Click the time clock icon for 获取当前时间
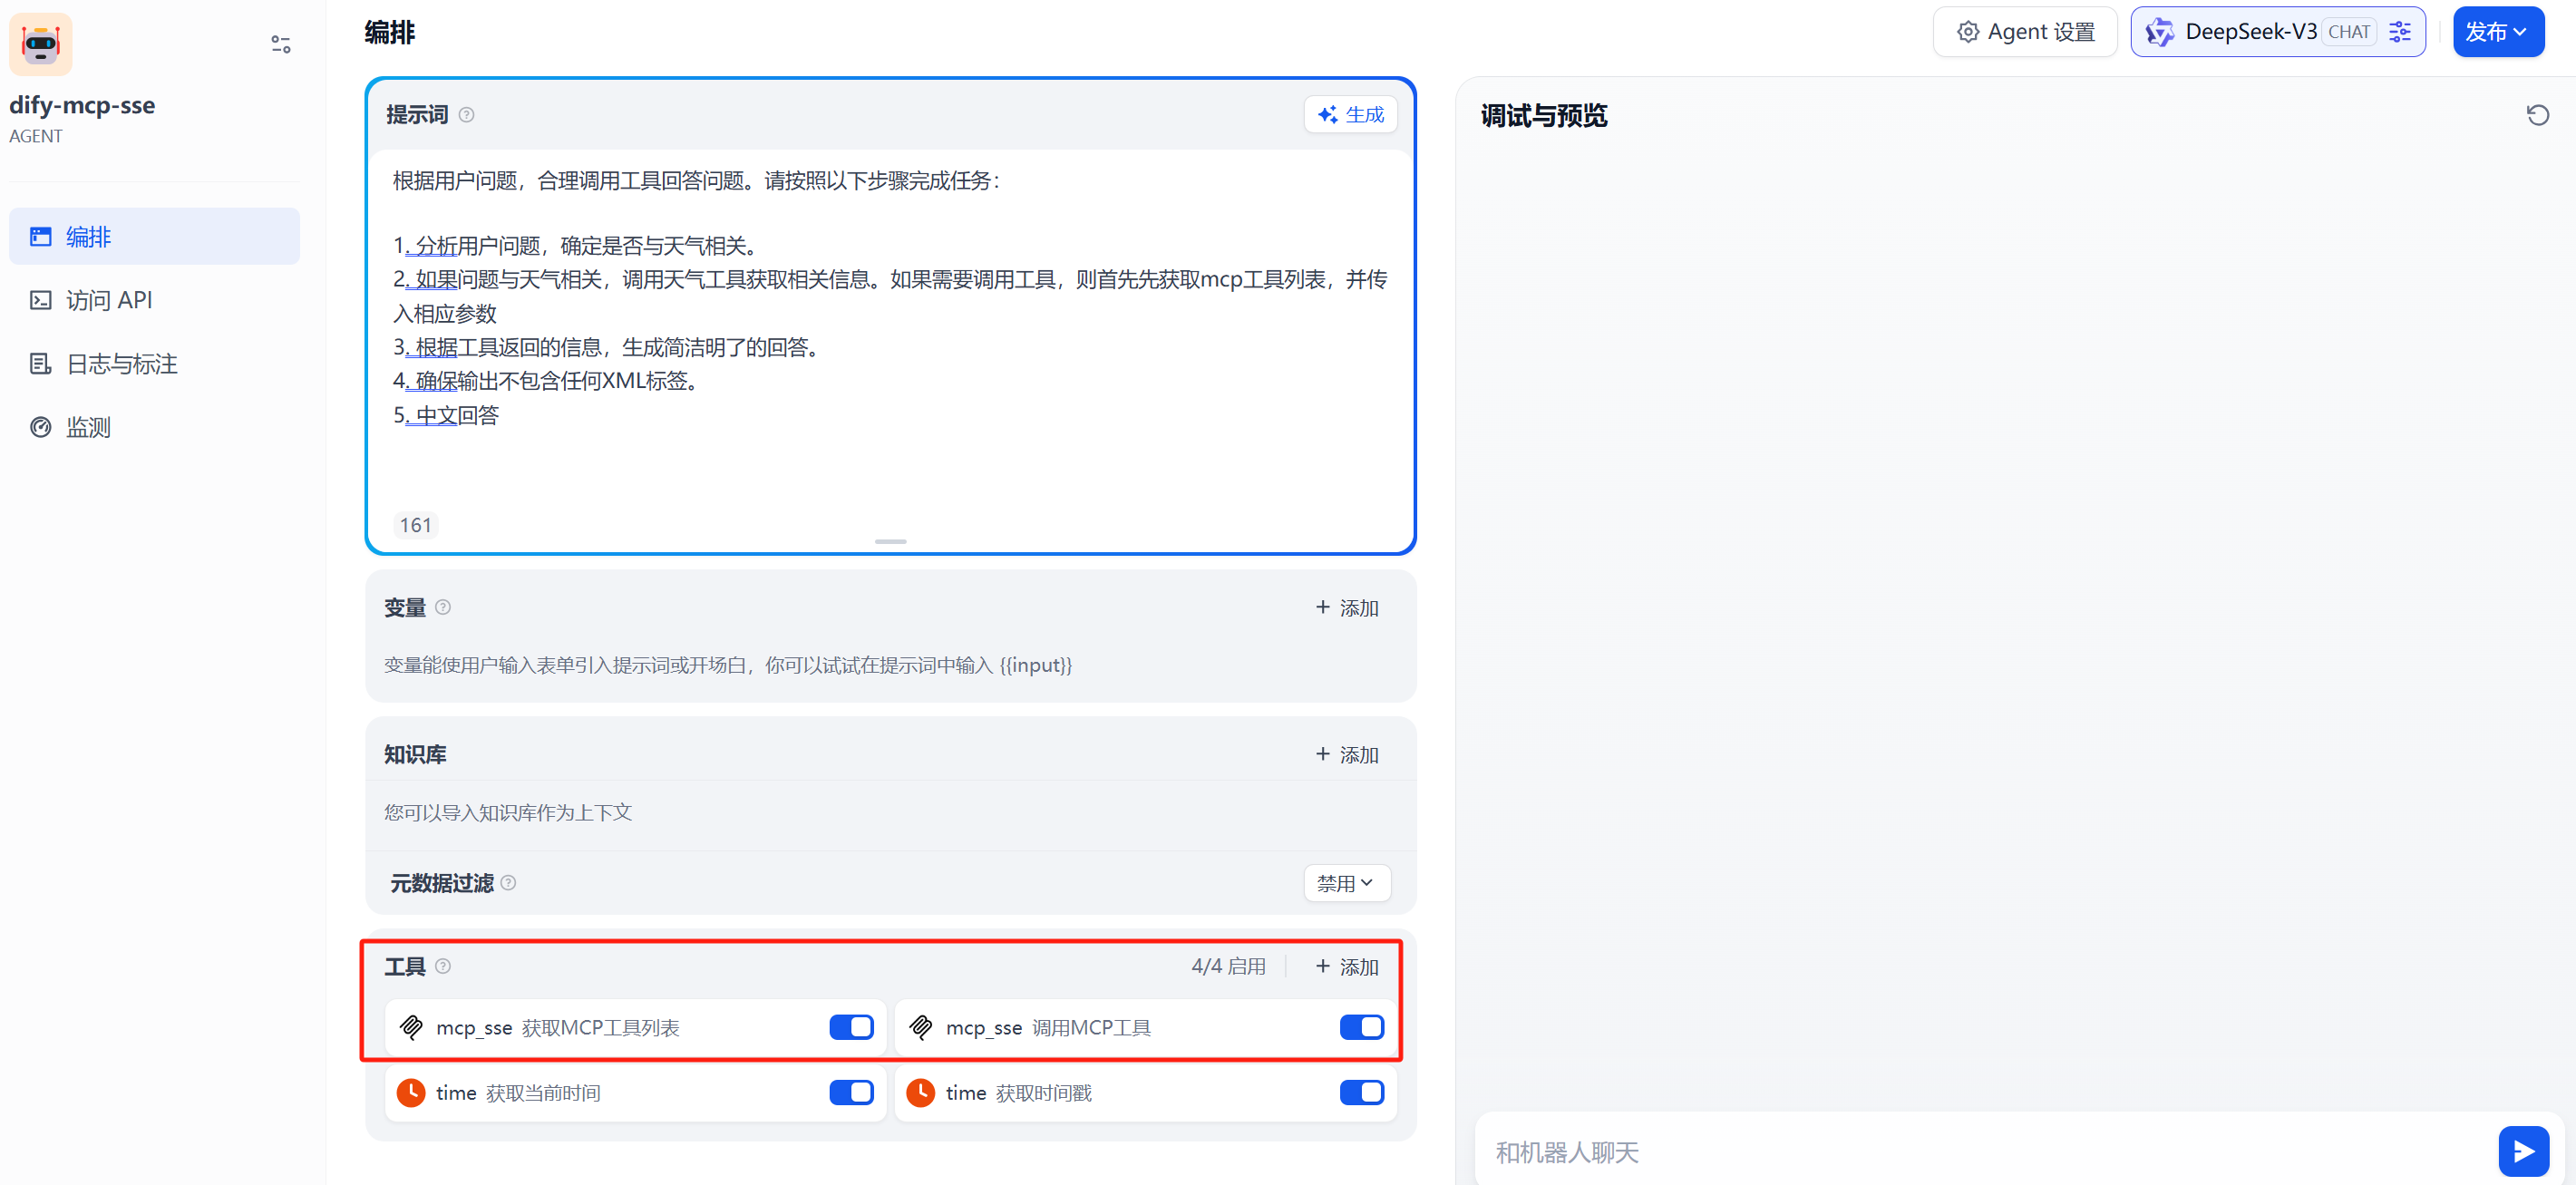2576x1185 pixels. point(411,1093)
